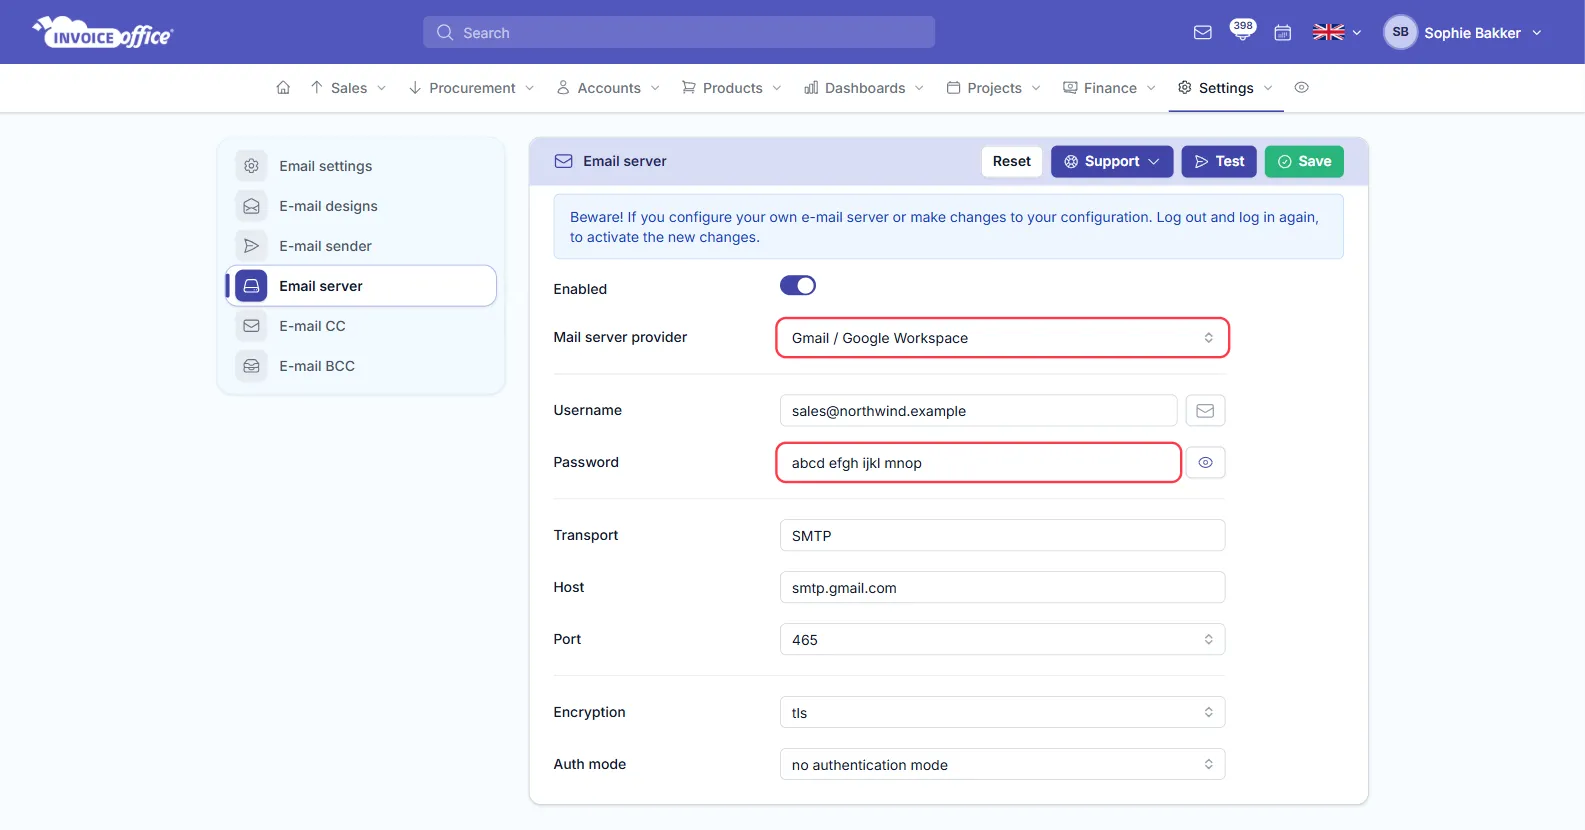Select Email server in sidebar
This screenshot has width=1585, height=830.
[361, 286]
